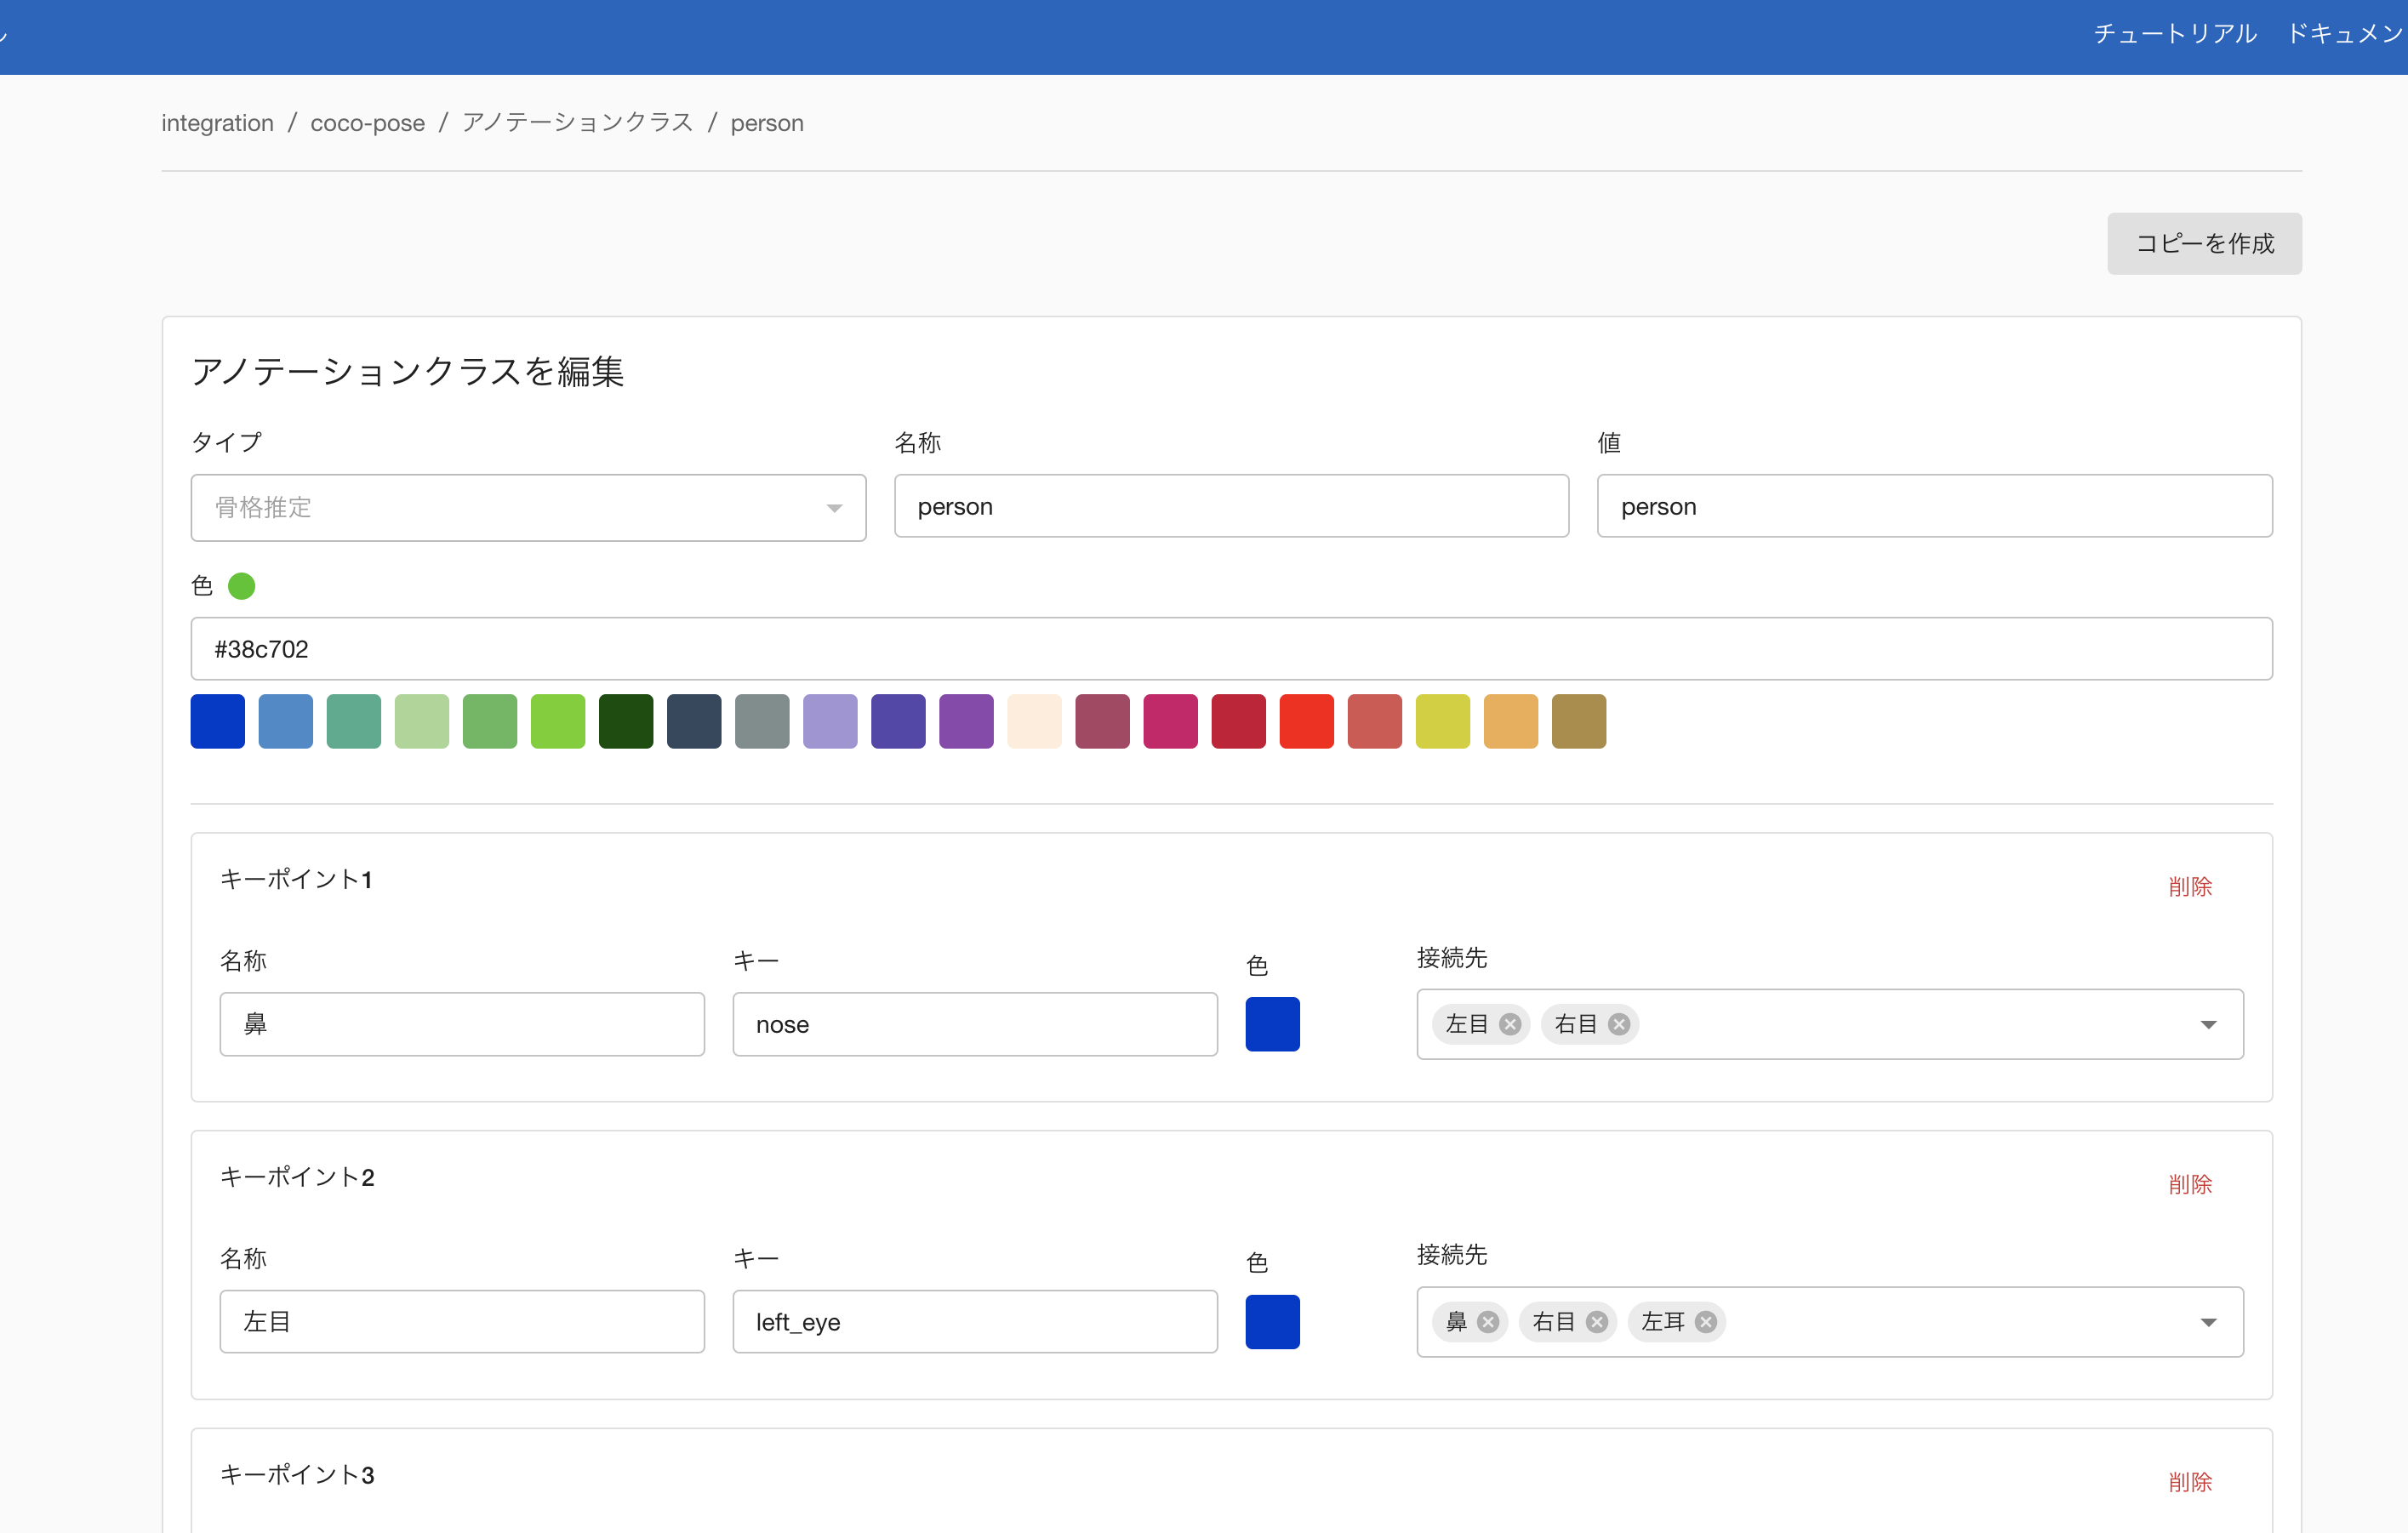Image resolution: width=2408 pixels, height=1533 pixels.
Task: Pick the bright red color swatch
Action: pyautogui.click(x=1306, y=721)
